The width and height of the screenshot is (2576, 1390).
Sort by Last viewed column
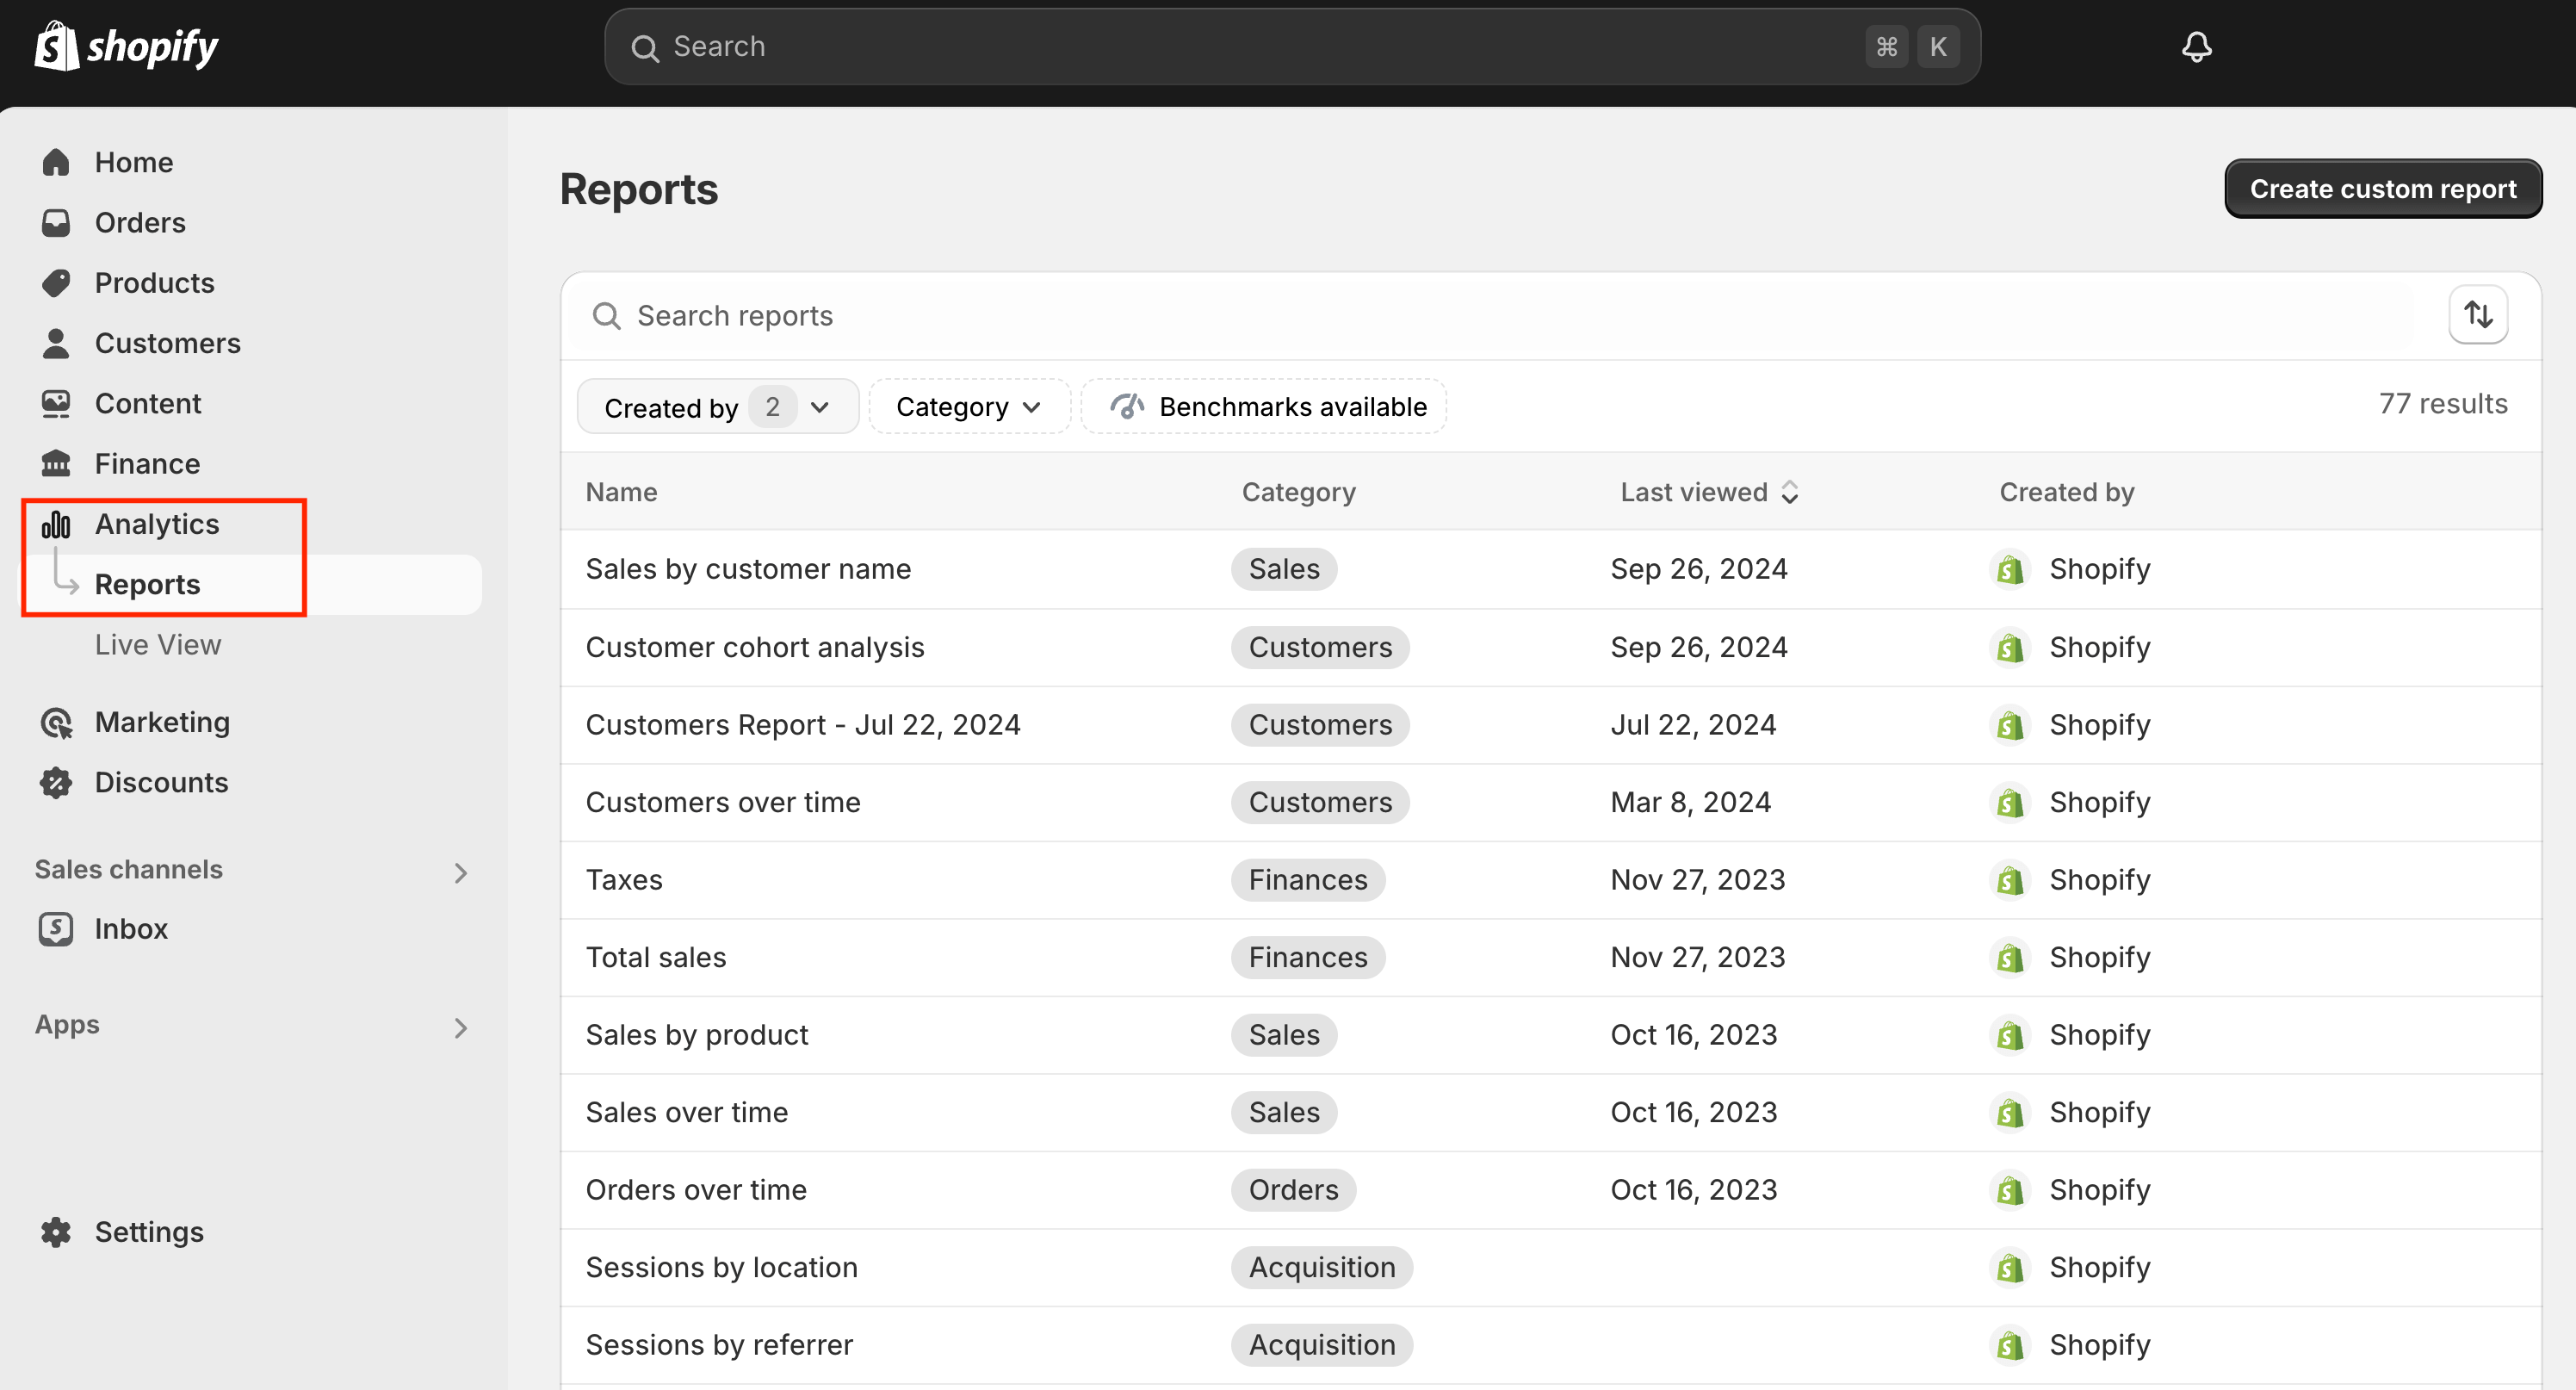[x=1709, y=492]
